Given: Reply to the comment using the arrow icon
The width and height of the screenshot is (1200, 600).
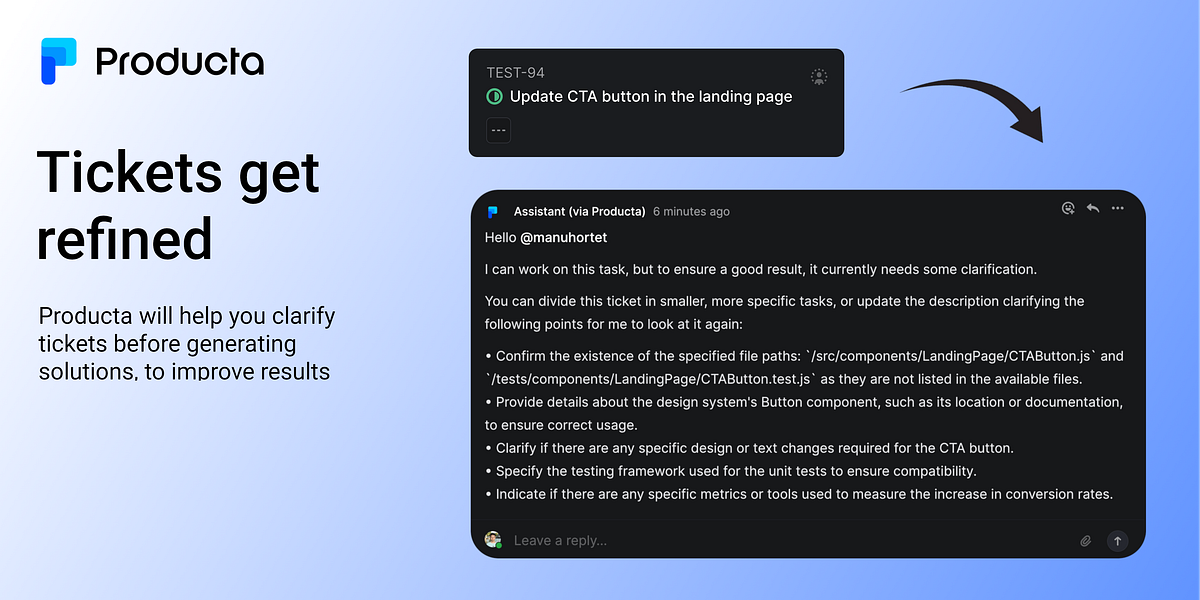Looking at the screenshot, I should [x=1093, y=208].
